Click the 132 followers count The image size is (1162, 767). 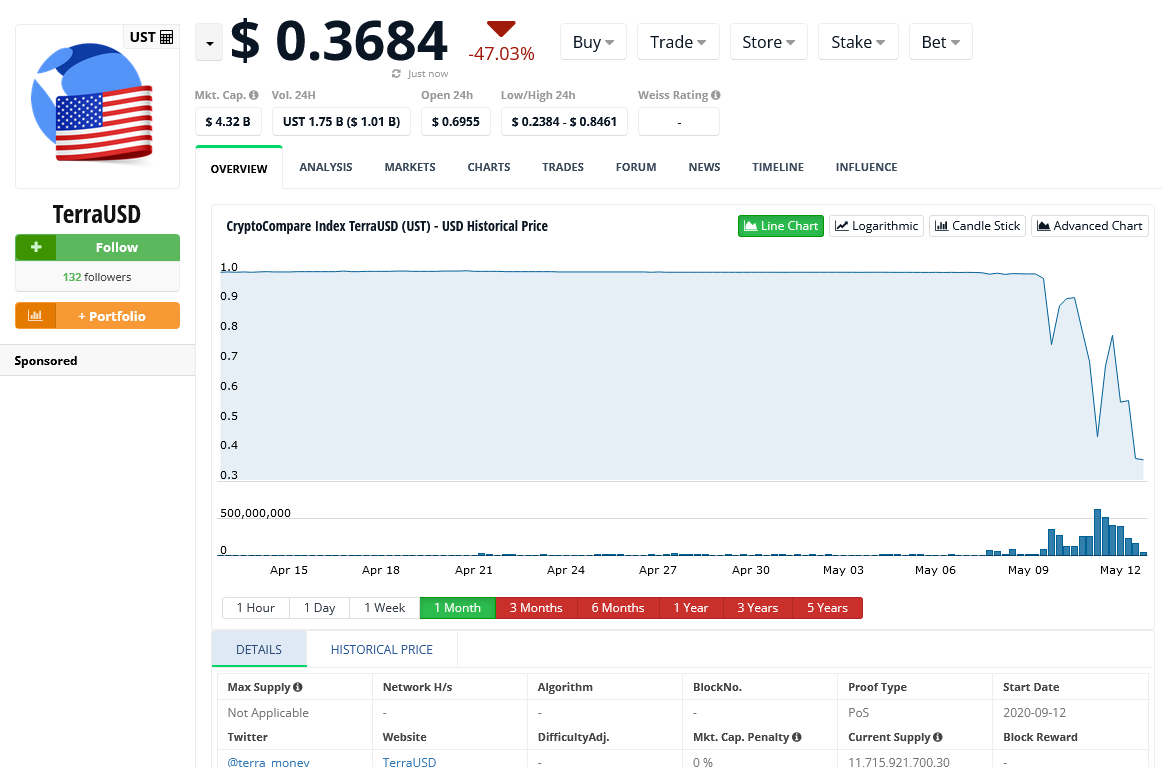click(97, 277)
